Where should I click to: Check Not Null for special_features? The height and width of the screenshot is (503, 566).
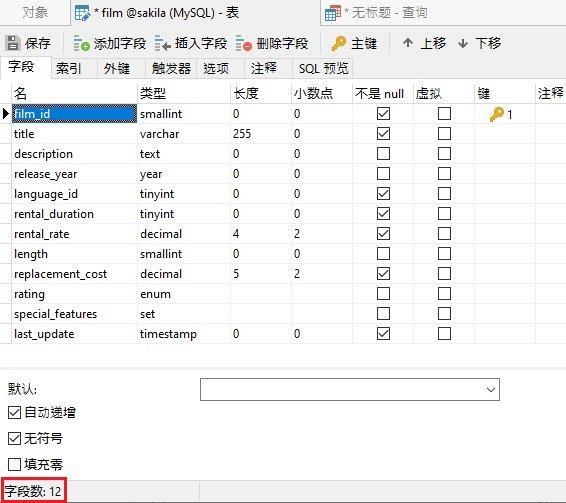tap(383, 313)
